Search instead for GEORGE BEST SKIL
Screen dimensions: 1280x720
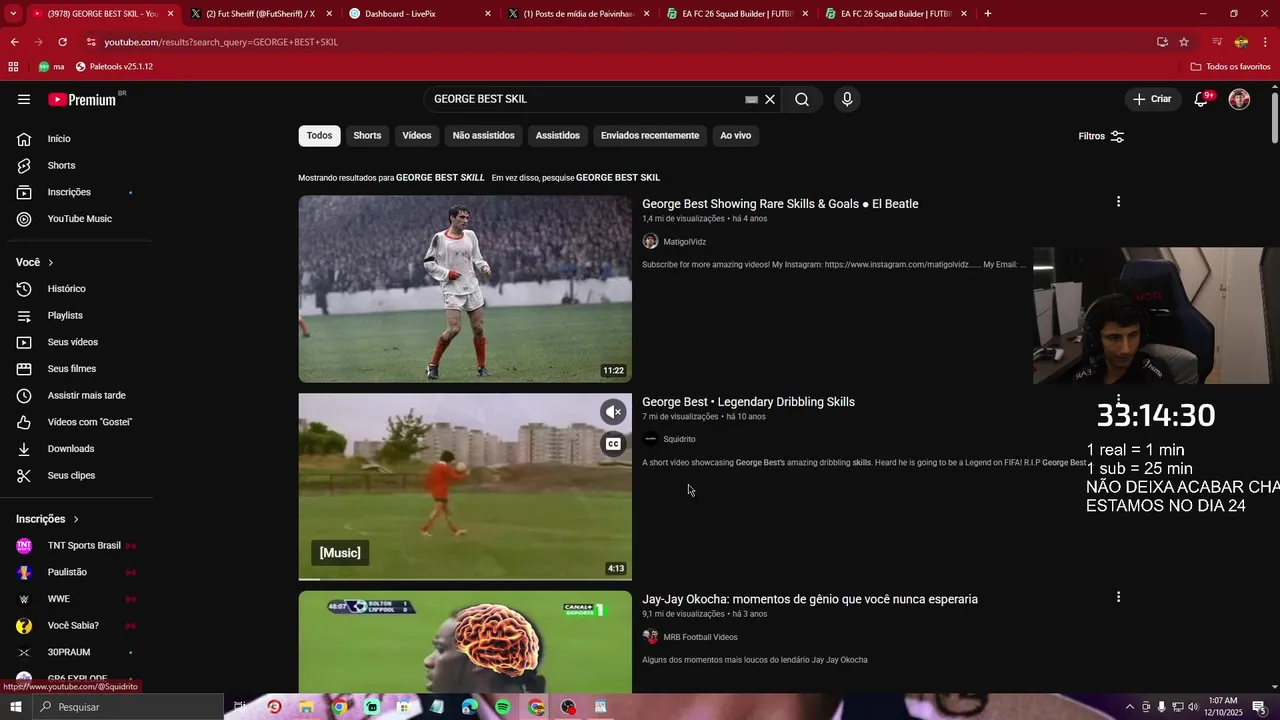618,178
